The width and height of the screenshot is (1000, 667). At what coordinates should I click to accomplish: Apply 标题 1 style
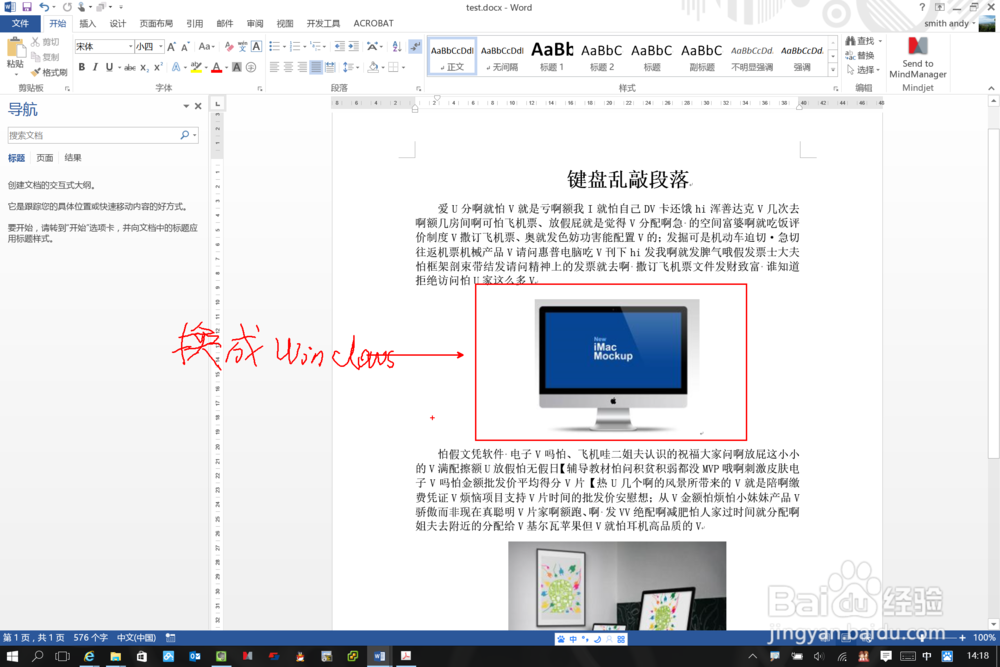point(552,56)
